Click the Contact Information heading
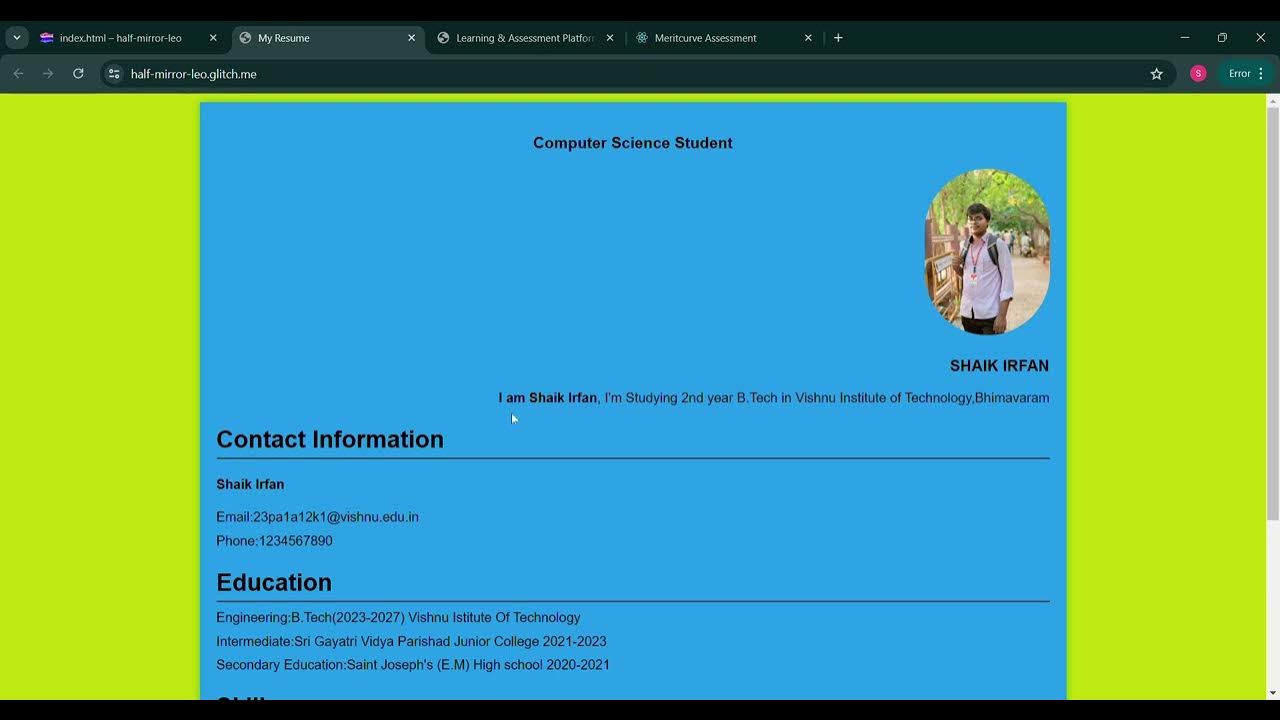Image resolution: width=1280 pixels, height=720 pixels. pos(330,439)
